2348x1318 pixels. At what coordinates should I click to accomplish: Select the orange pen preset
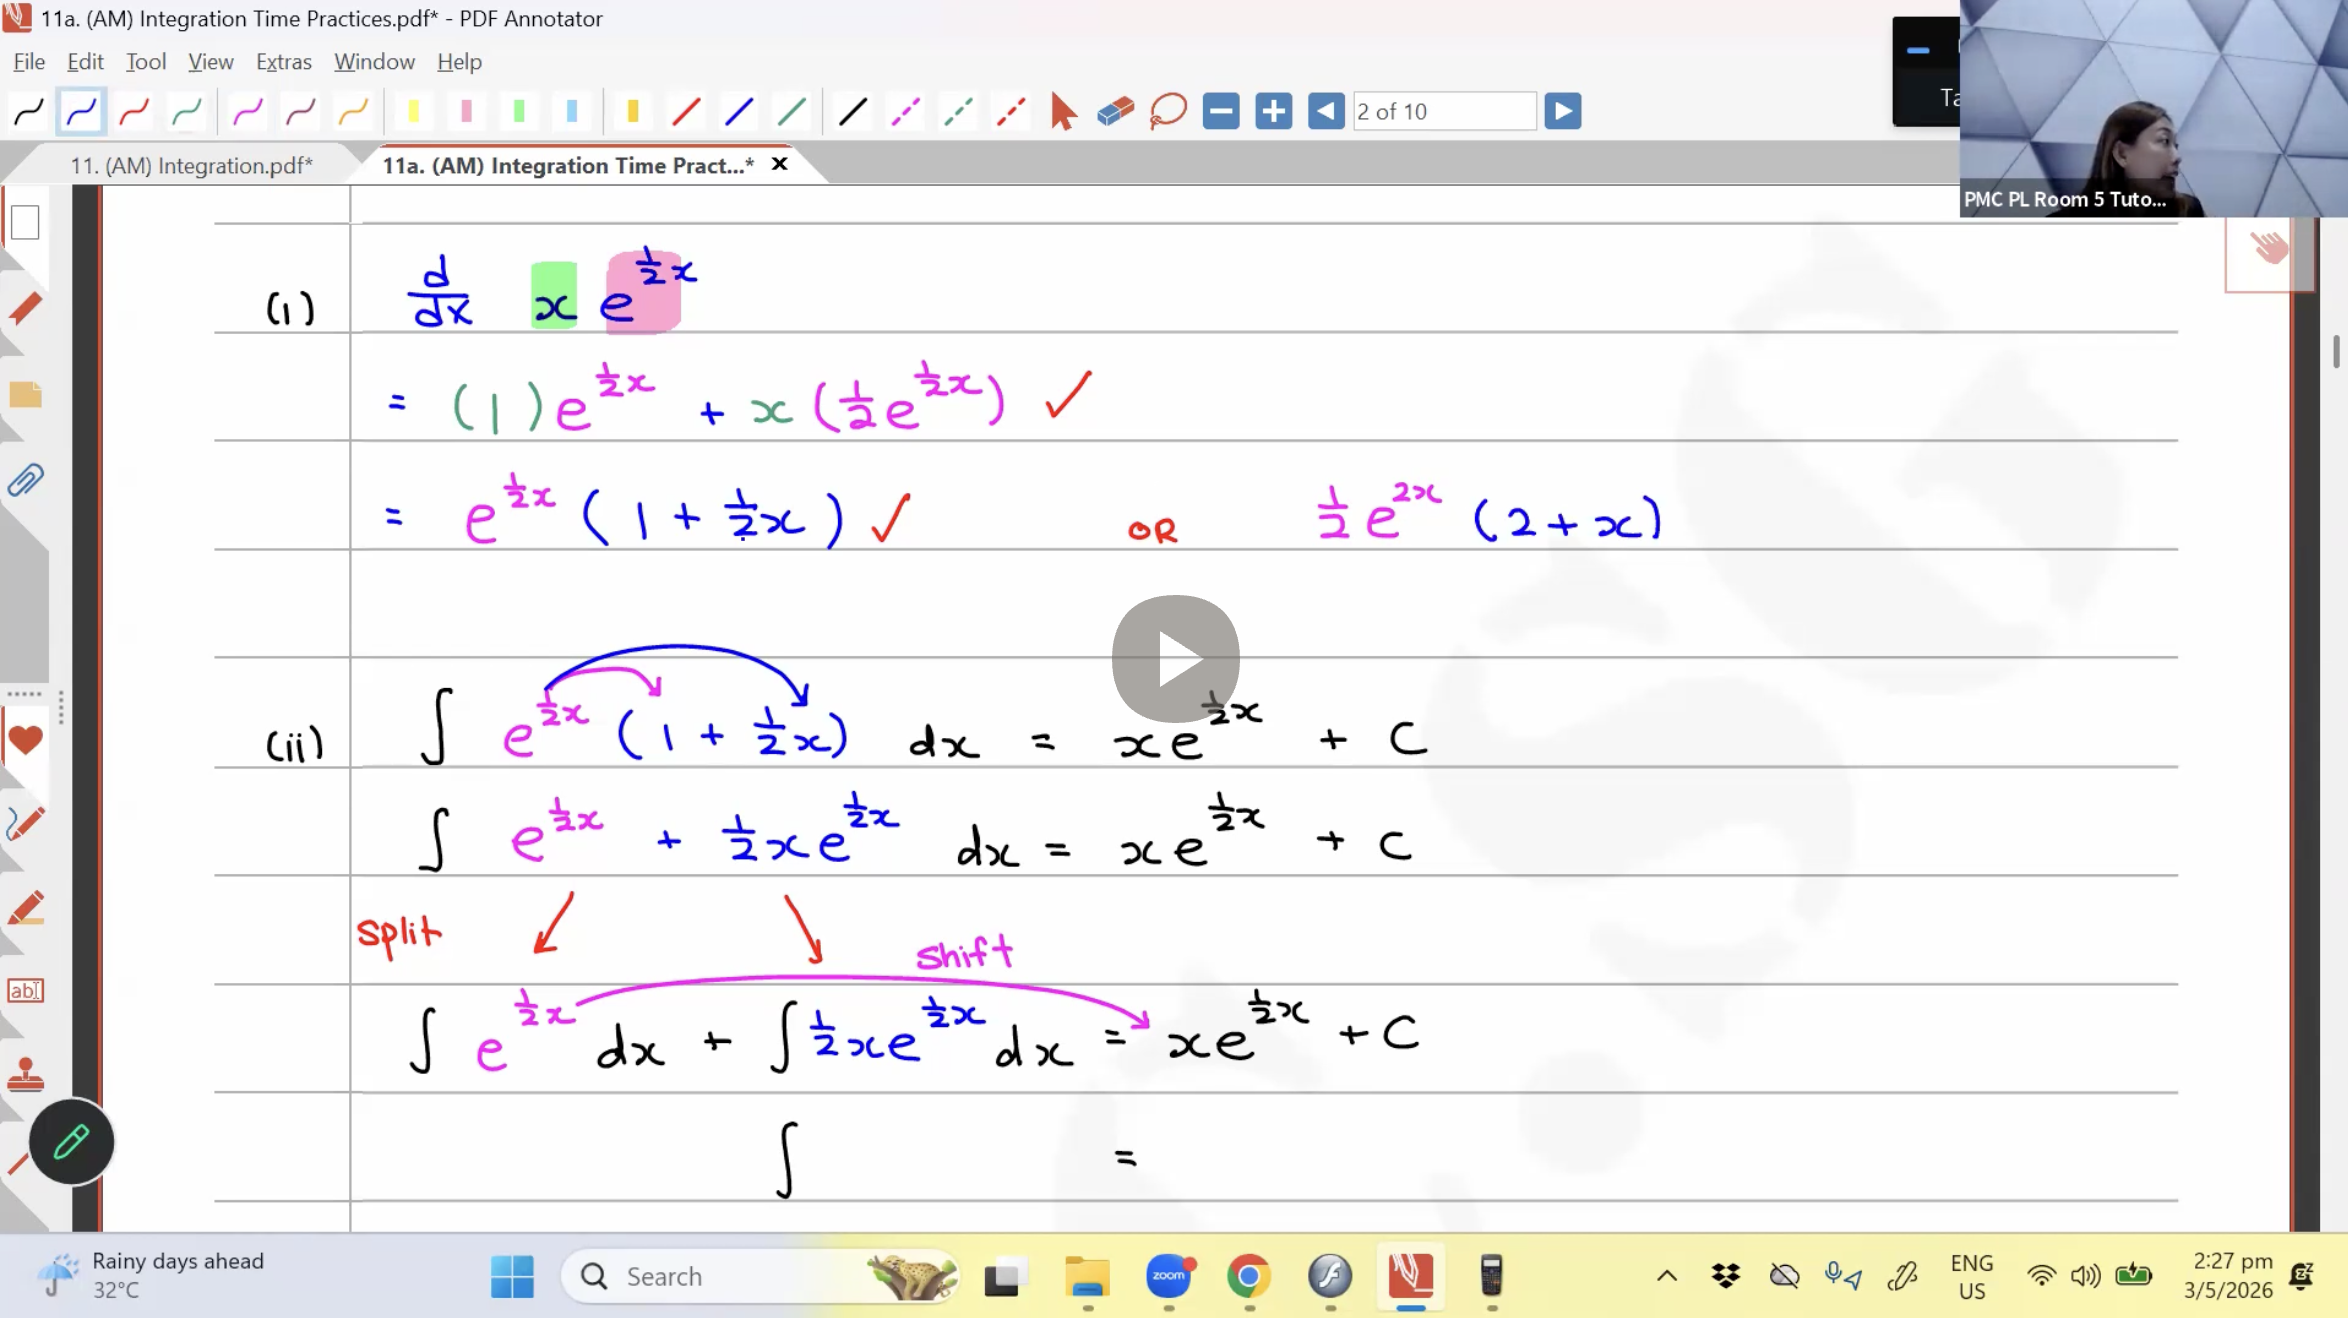[354, 111]
